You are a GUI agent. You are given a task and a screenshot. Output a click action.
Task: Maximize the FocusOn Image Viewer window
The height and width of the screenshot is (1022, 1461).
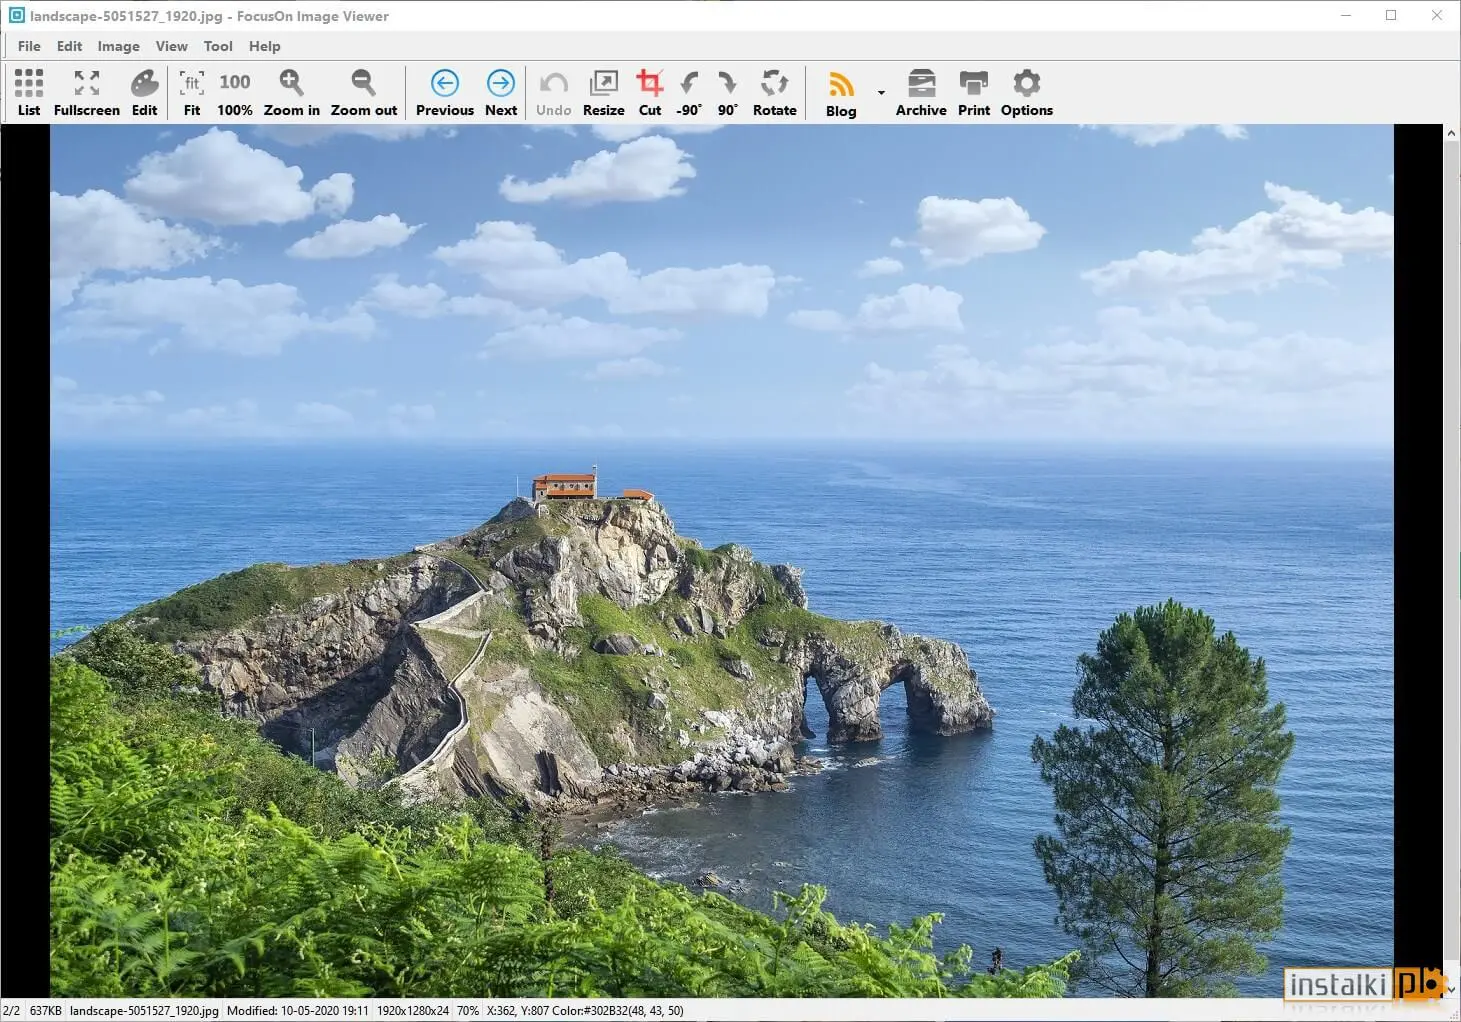[1391, 15]
